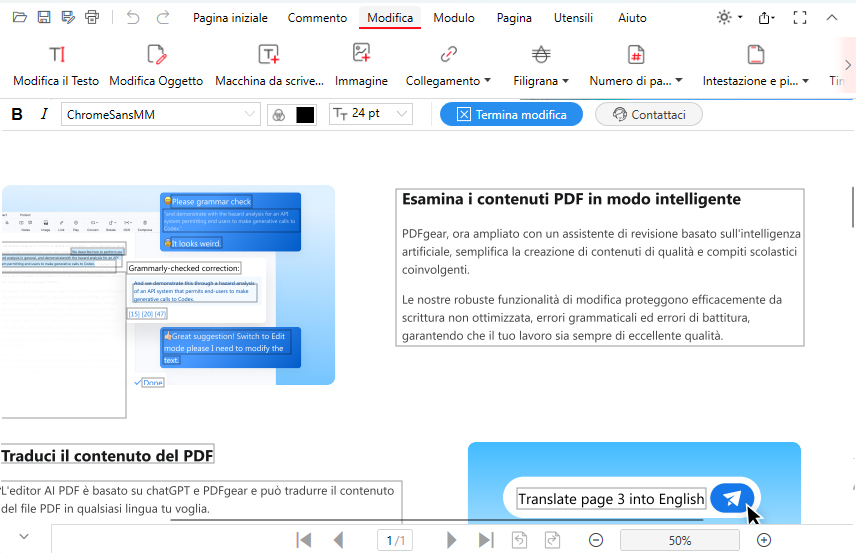Expand the bottom-left chevron panel
Screen dimensions: 856x553
click(x=24, y=536)
